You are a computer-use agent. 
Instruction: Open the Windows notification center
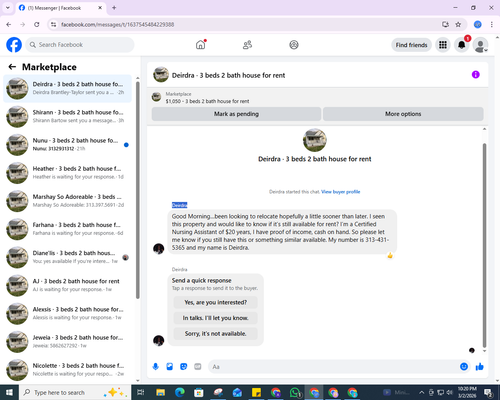tap(488, 392)
